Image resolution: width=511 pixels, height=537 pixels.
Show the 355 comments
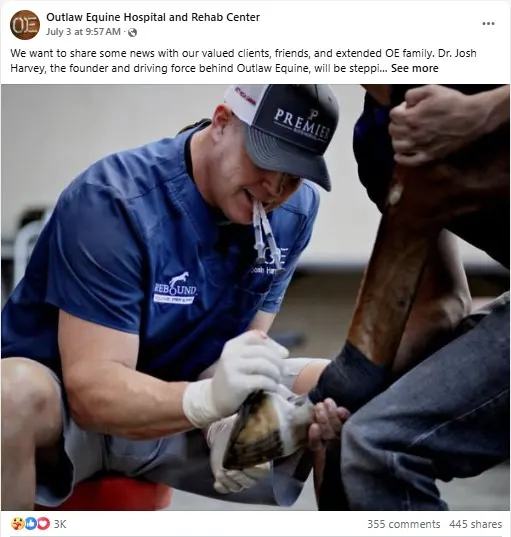pos(404,524)
